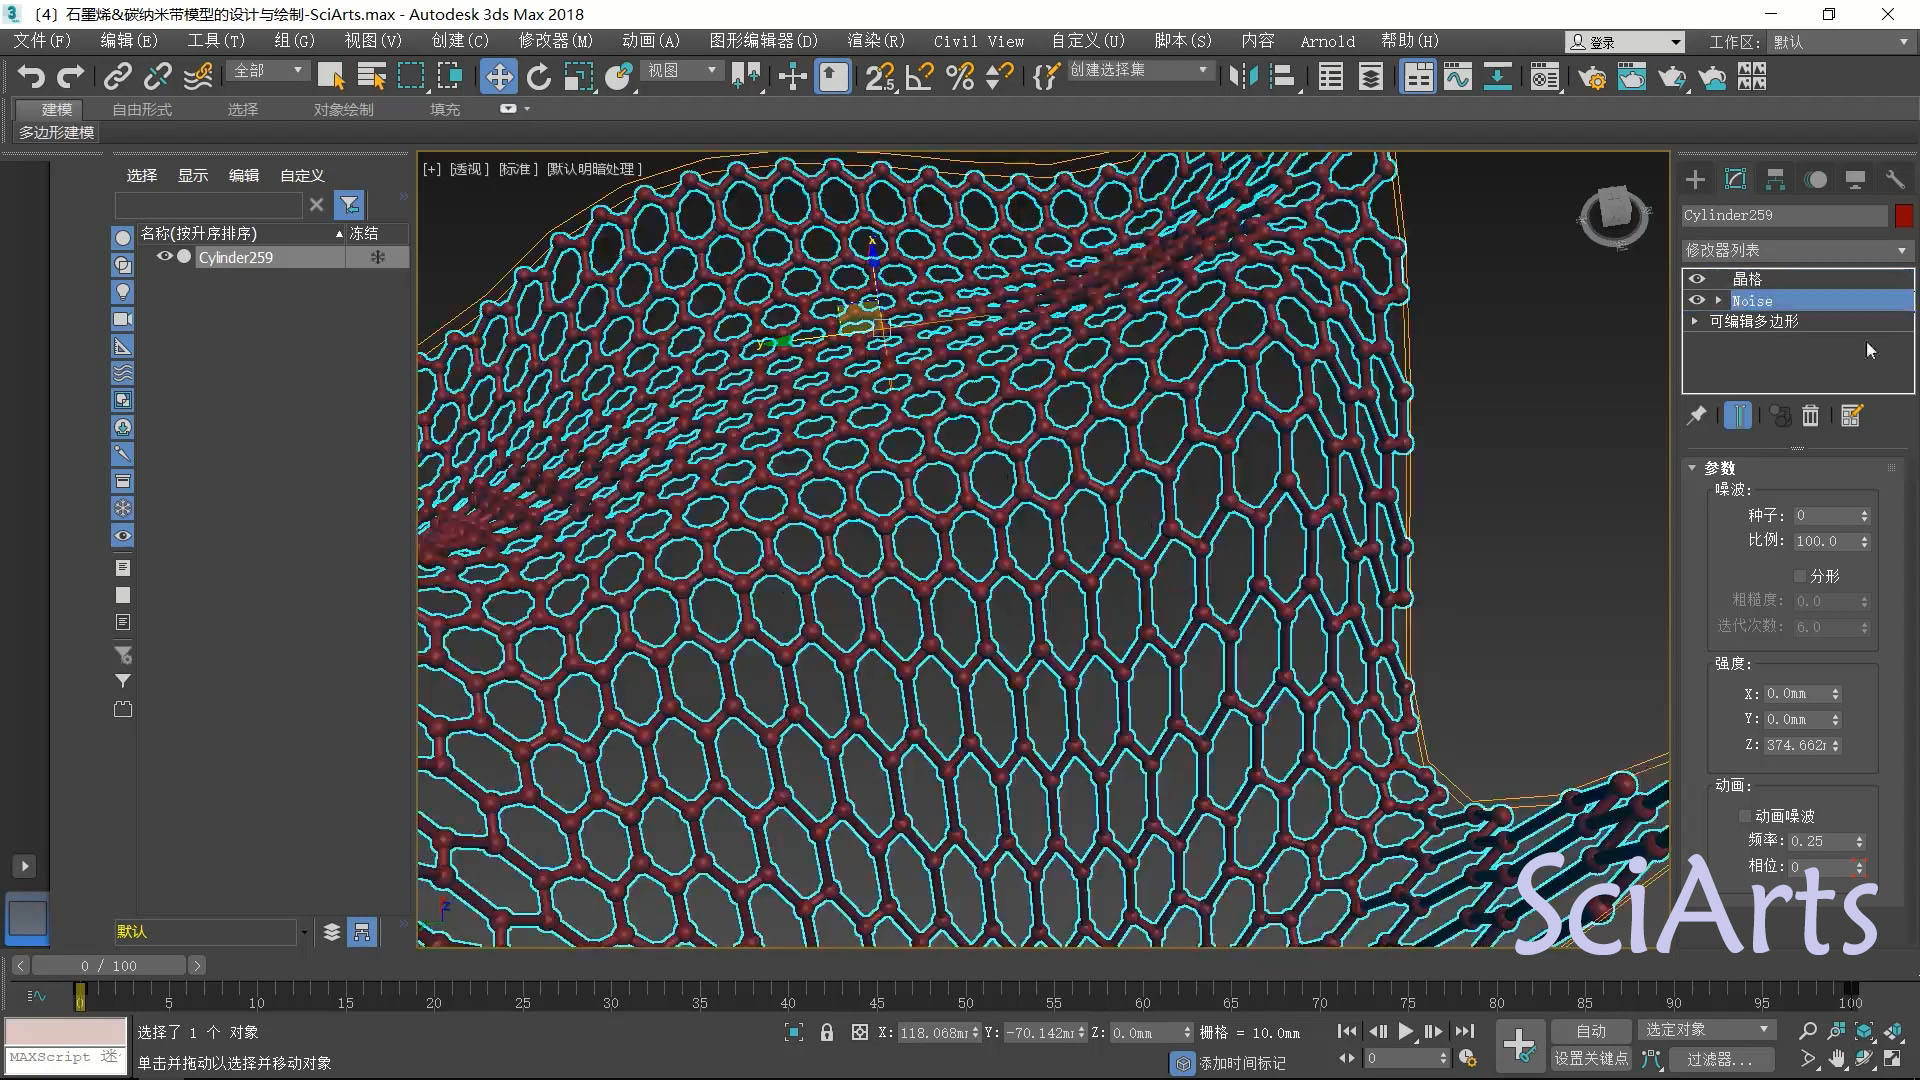Toggle the Angle Snap tool
This screenshot has height=1080, width=1920.
point(919,76)
